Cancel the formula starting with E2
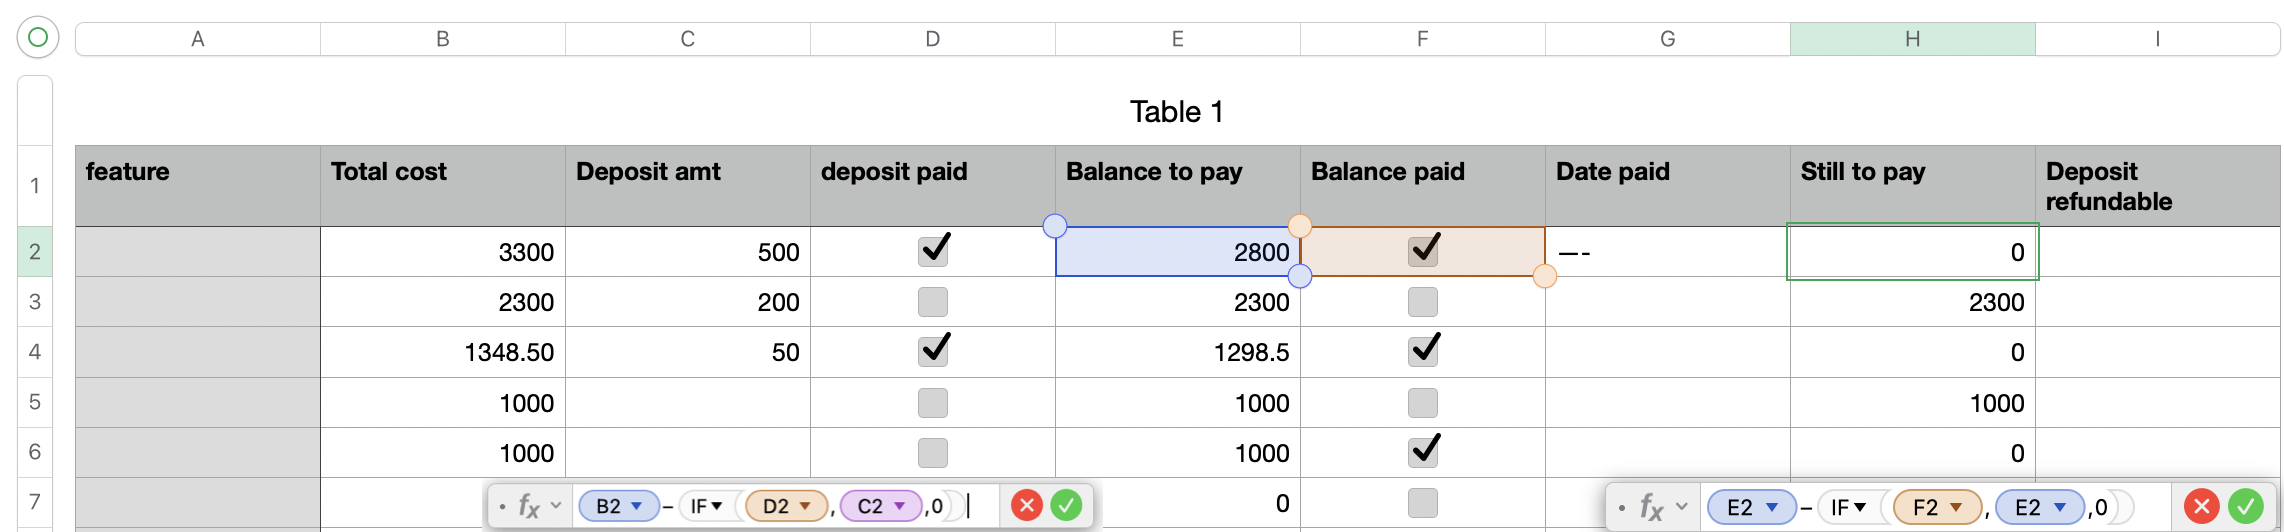2284x532 pixels. pyautogui.click(x=2201, y=507)
